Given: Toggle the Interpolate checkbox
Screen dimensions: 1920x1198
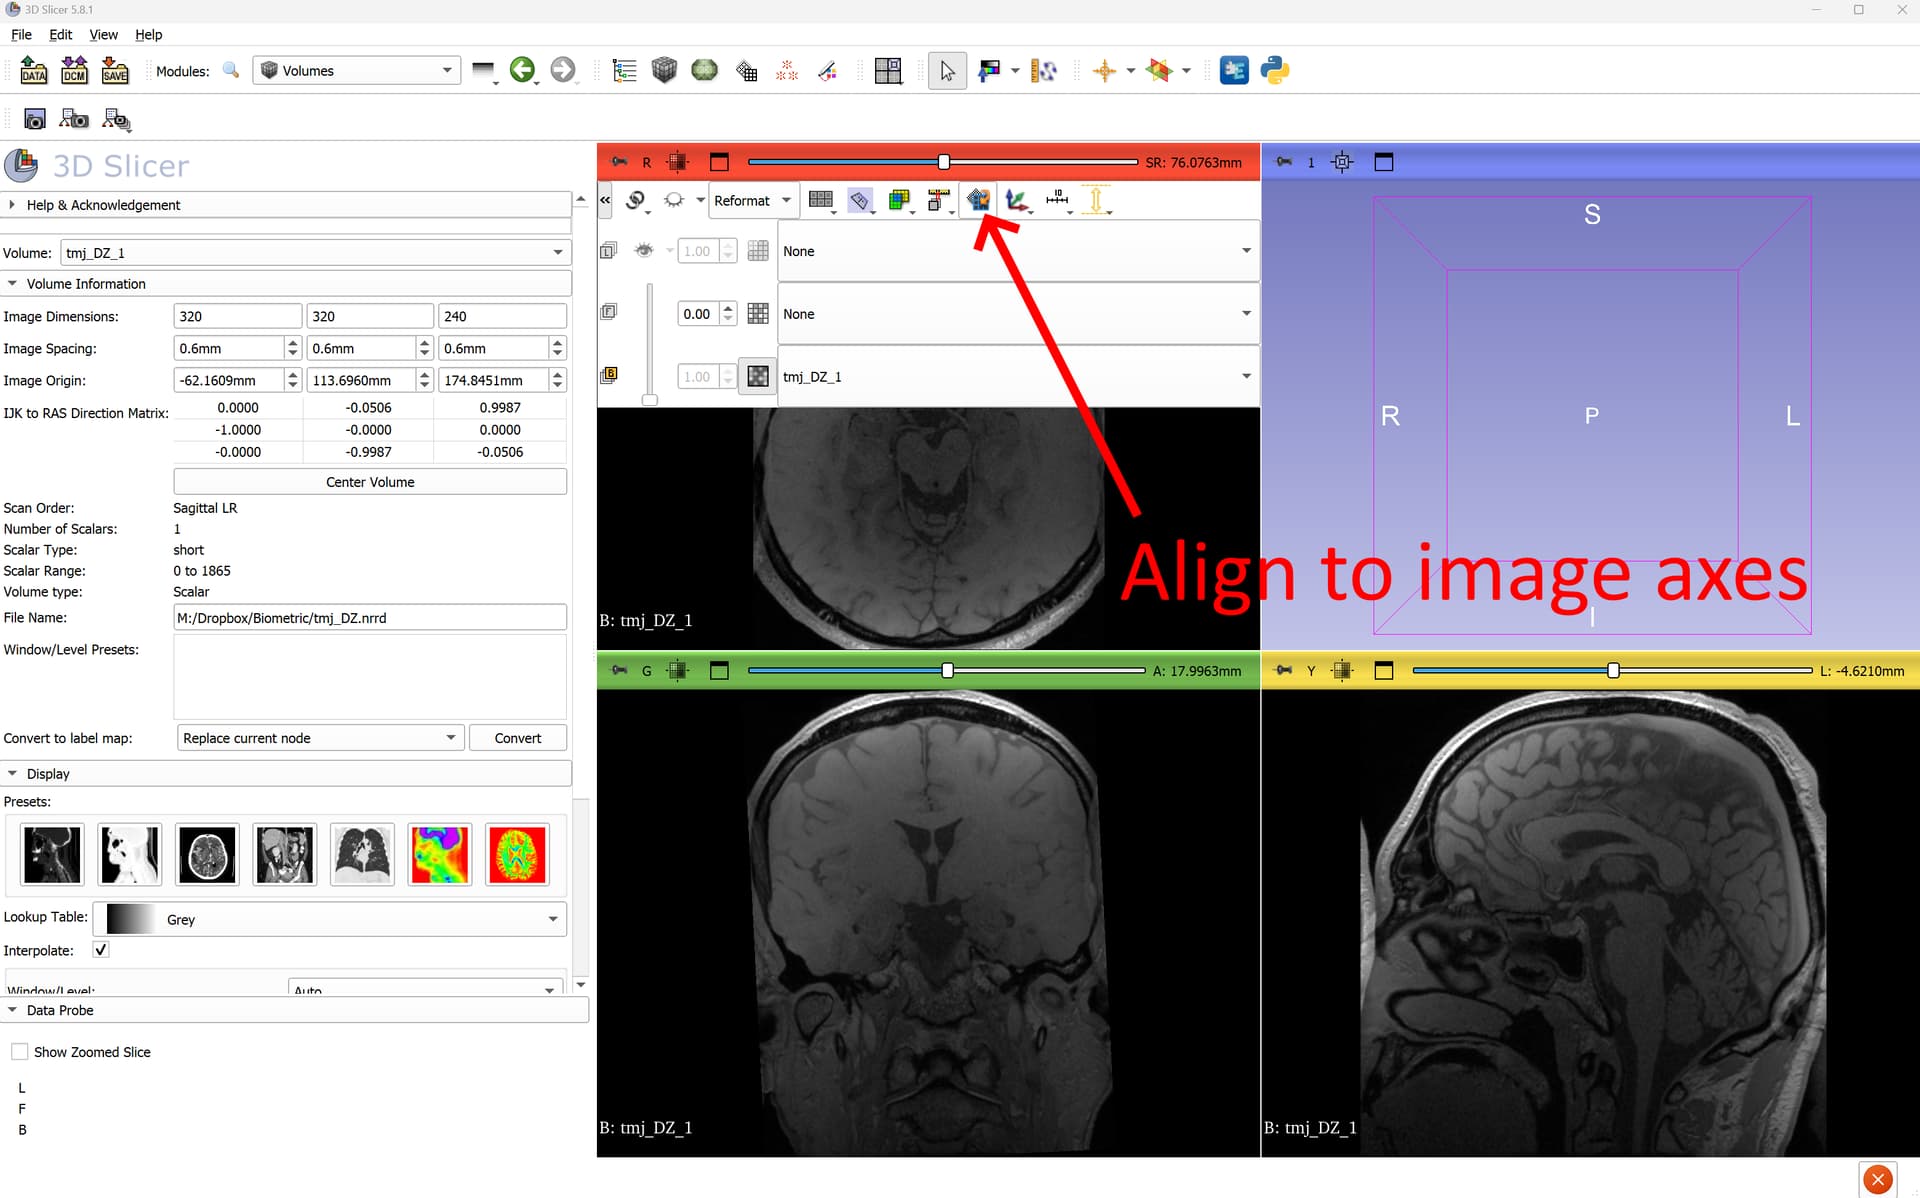Looking at the screenshot, I should click(101, 950).
